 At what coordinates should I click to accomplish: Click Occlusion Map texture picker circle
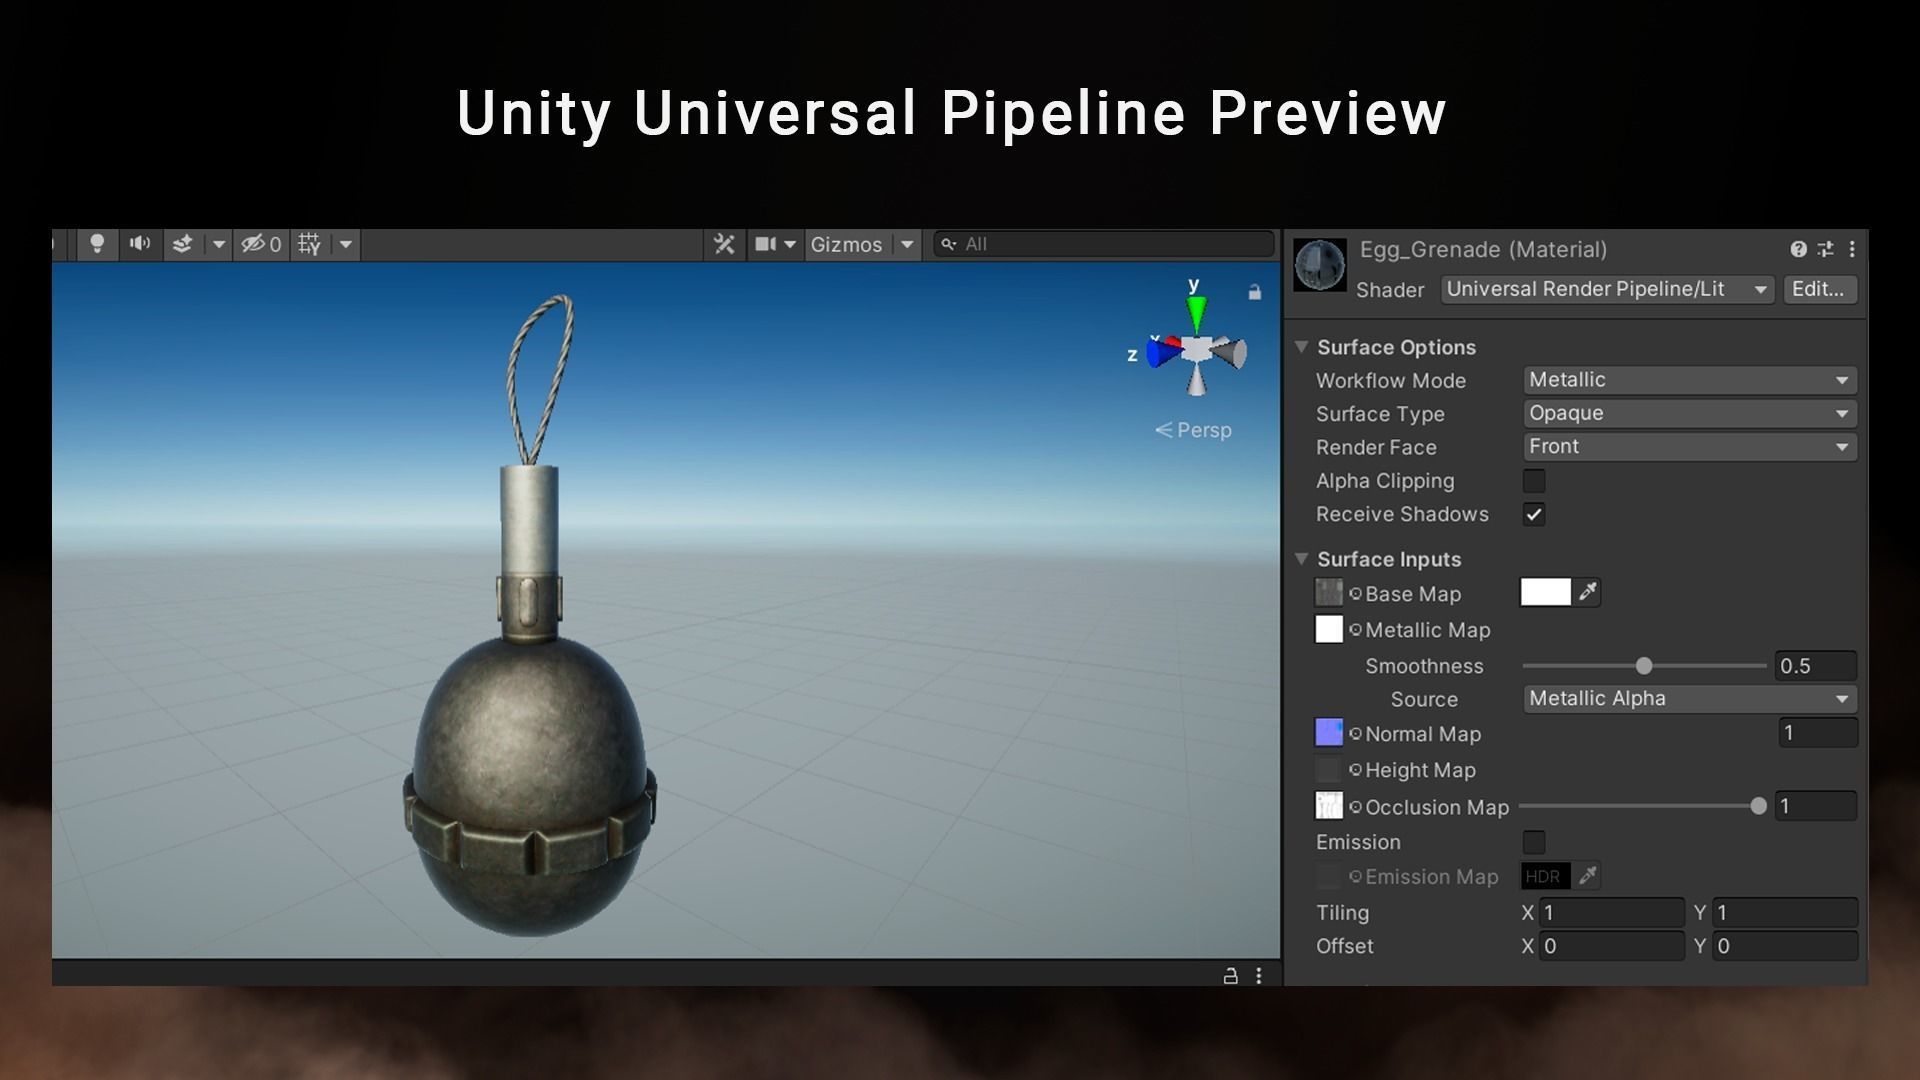point(1355,807)
